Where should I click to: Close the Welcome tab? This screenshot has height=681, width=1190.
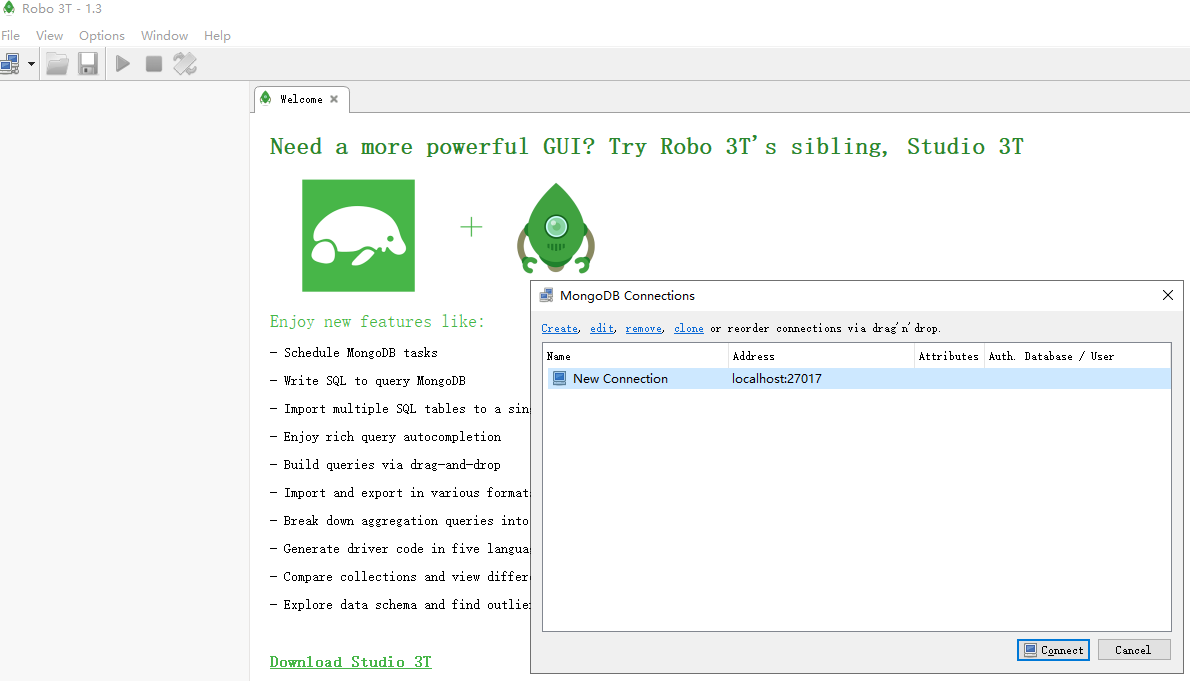coord(334,99)
